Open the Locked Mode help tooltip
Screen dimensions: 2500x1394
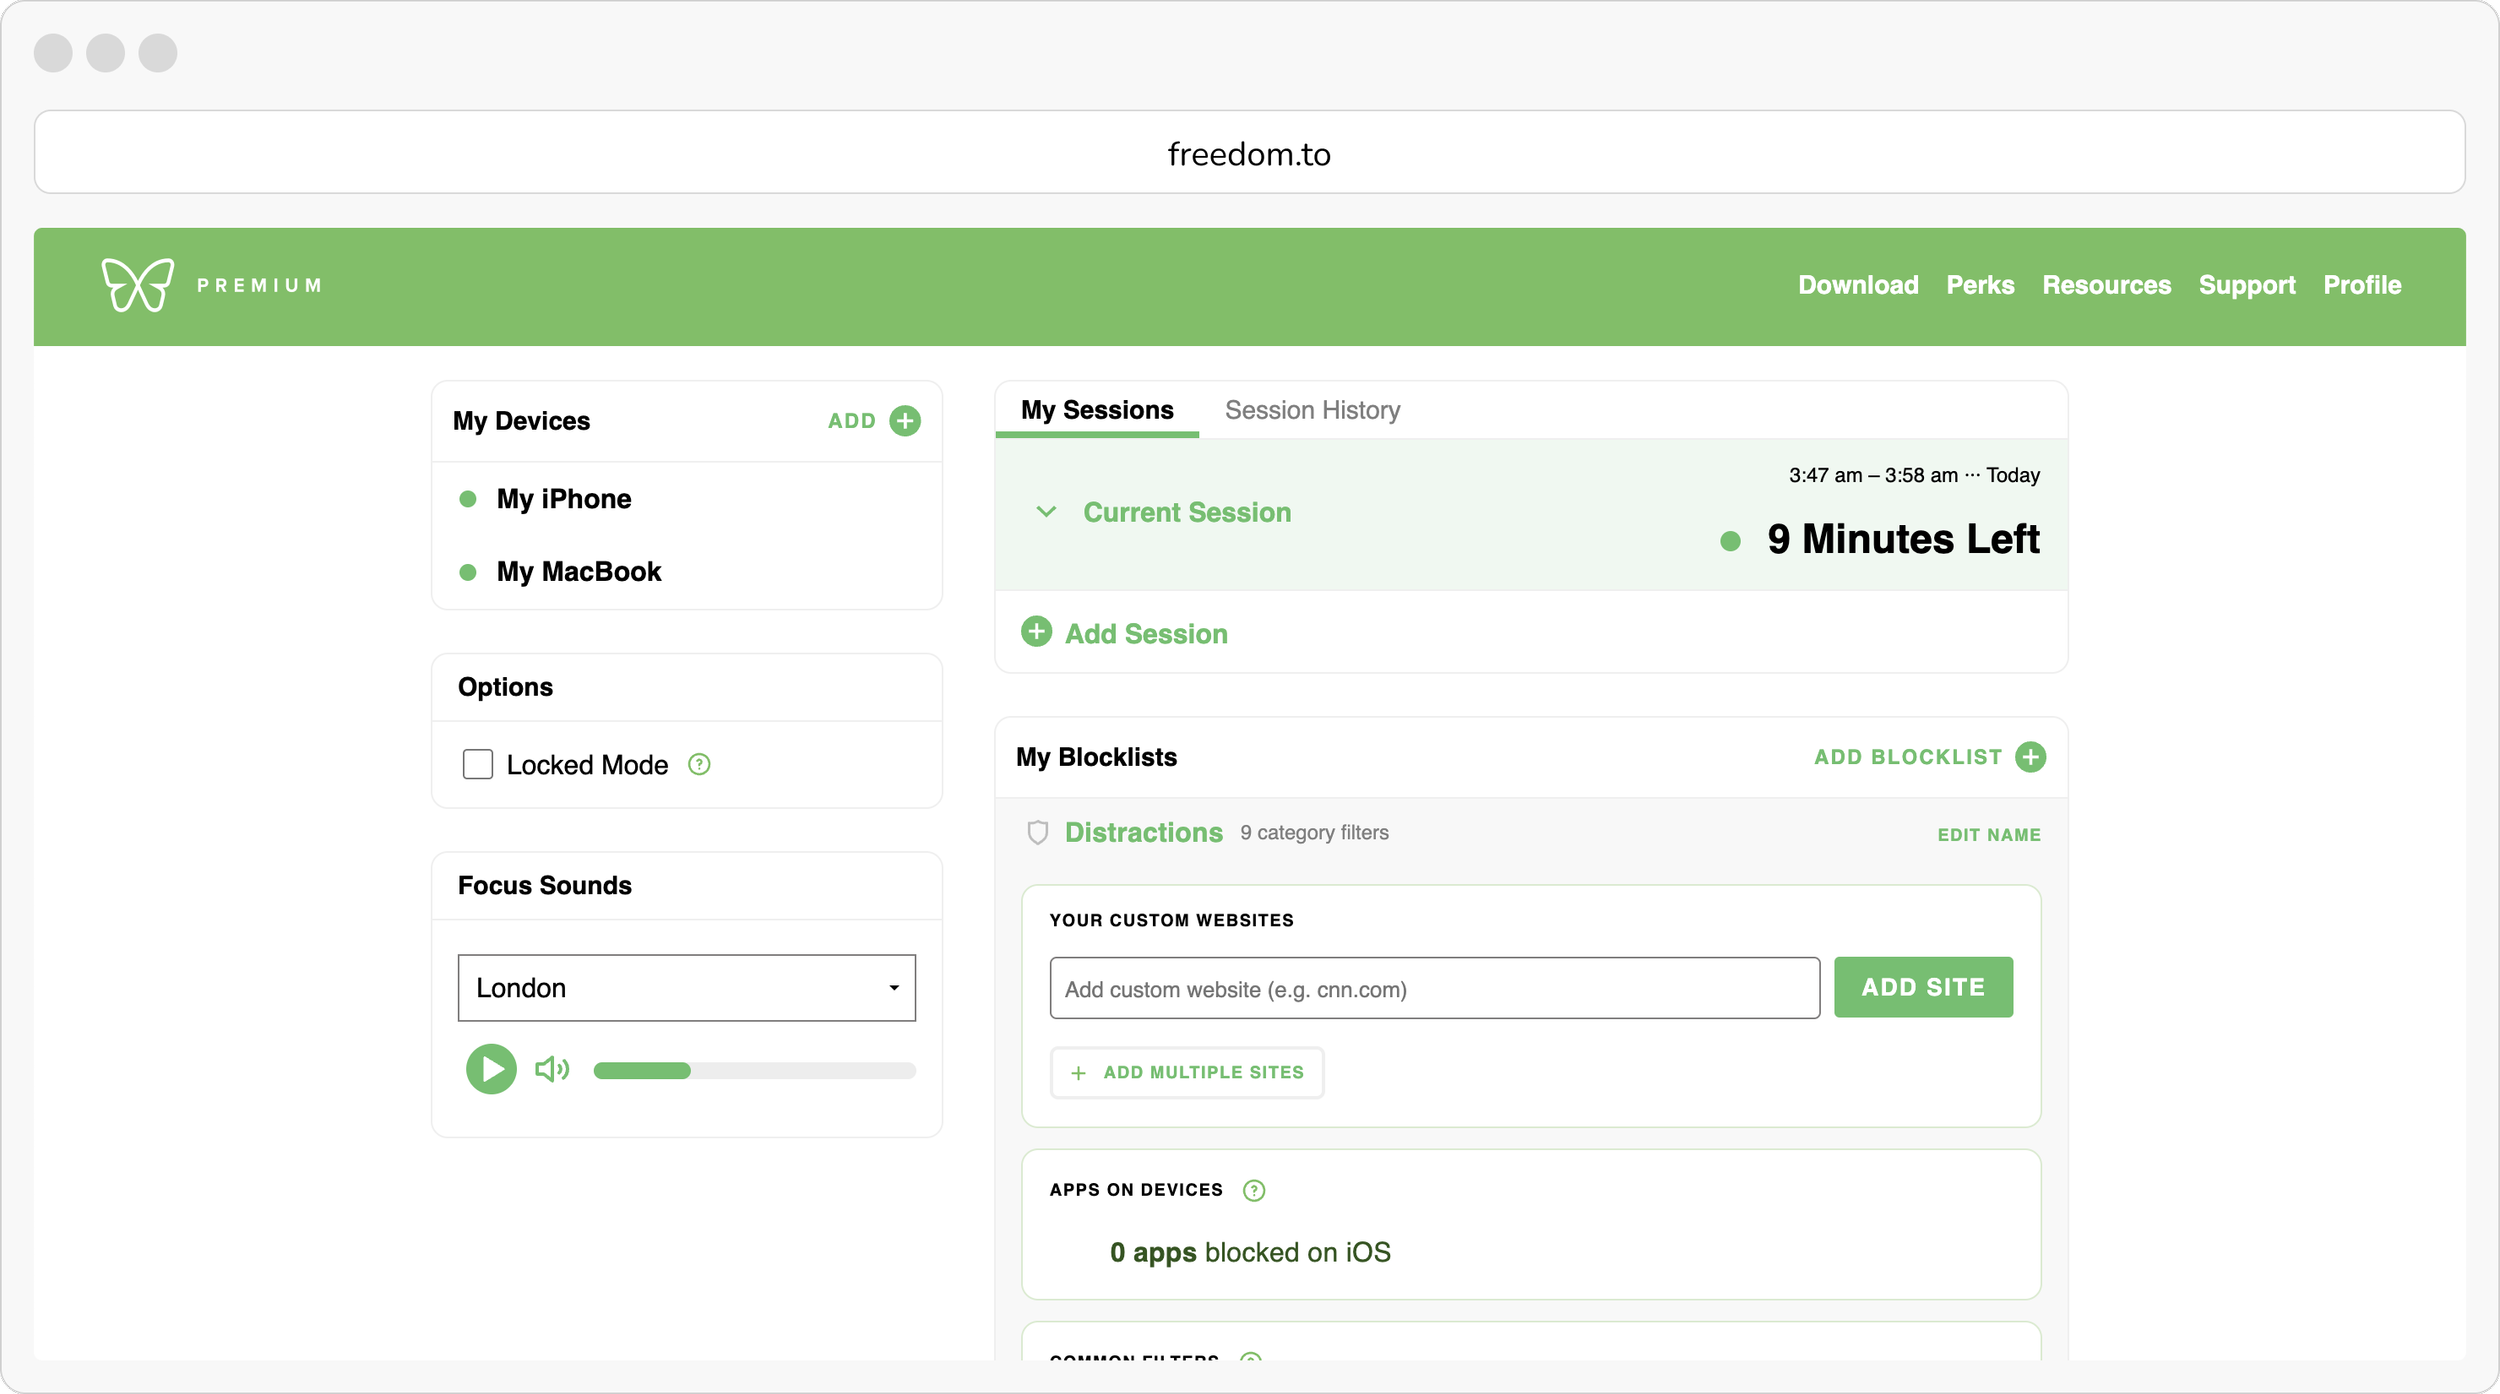[x=699, y=764]
